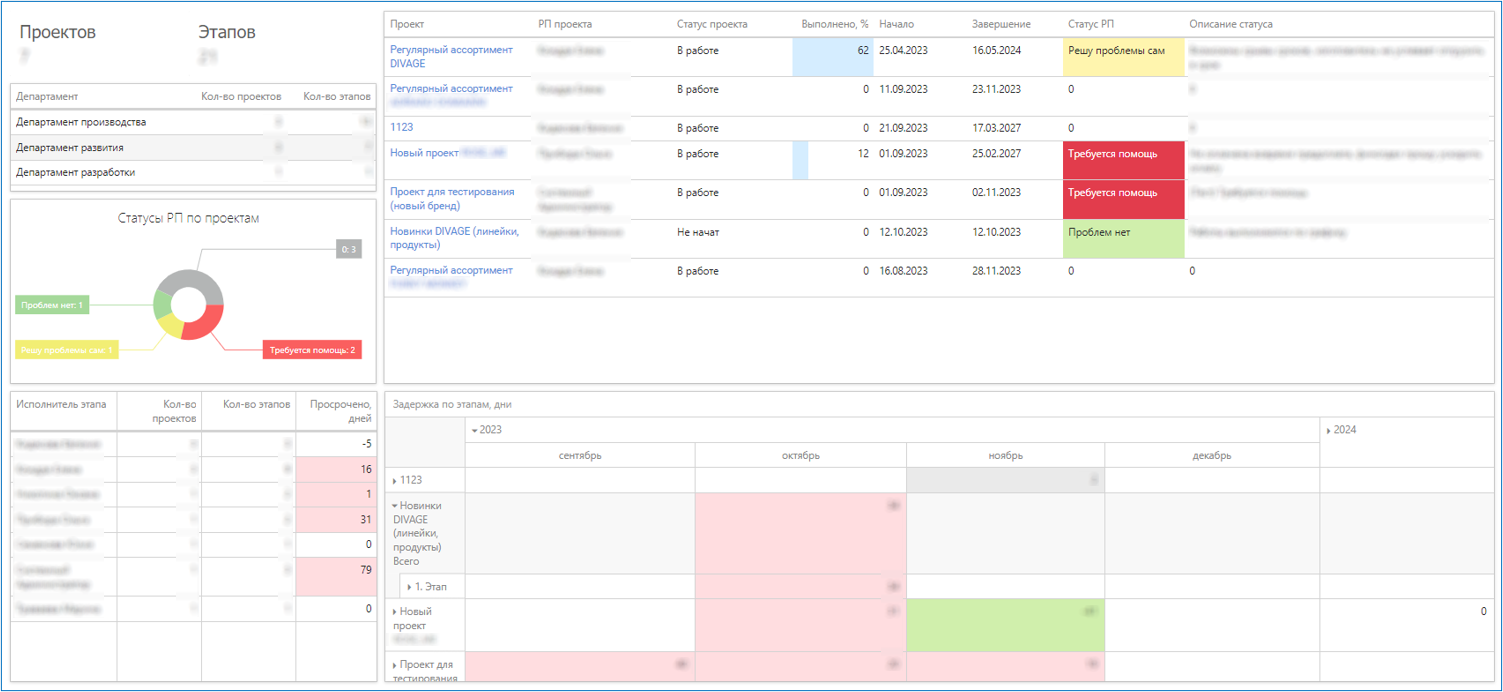Expand the 1. Этап row
This screenshot has width=1503, height=692.
(x=409, y=587)
